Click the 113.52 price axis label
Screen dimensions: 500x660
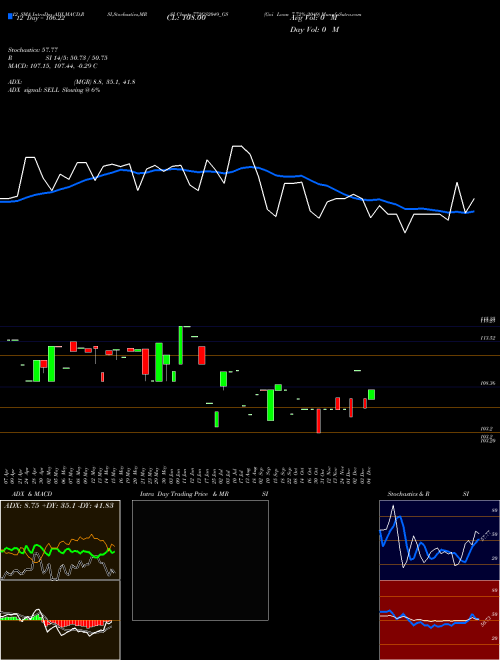click(488, 338)
